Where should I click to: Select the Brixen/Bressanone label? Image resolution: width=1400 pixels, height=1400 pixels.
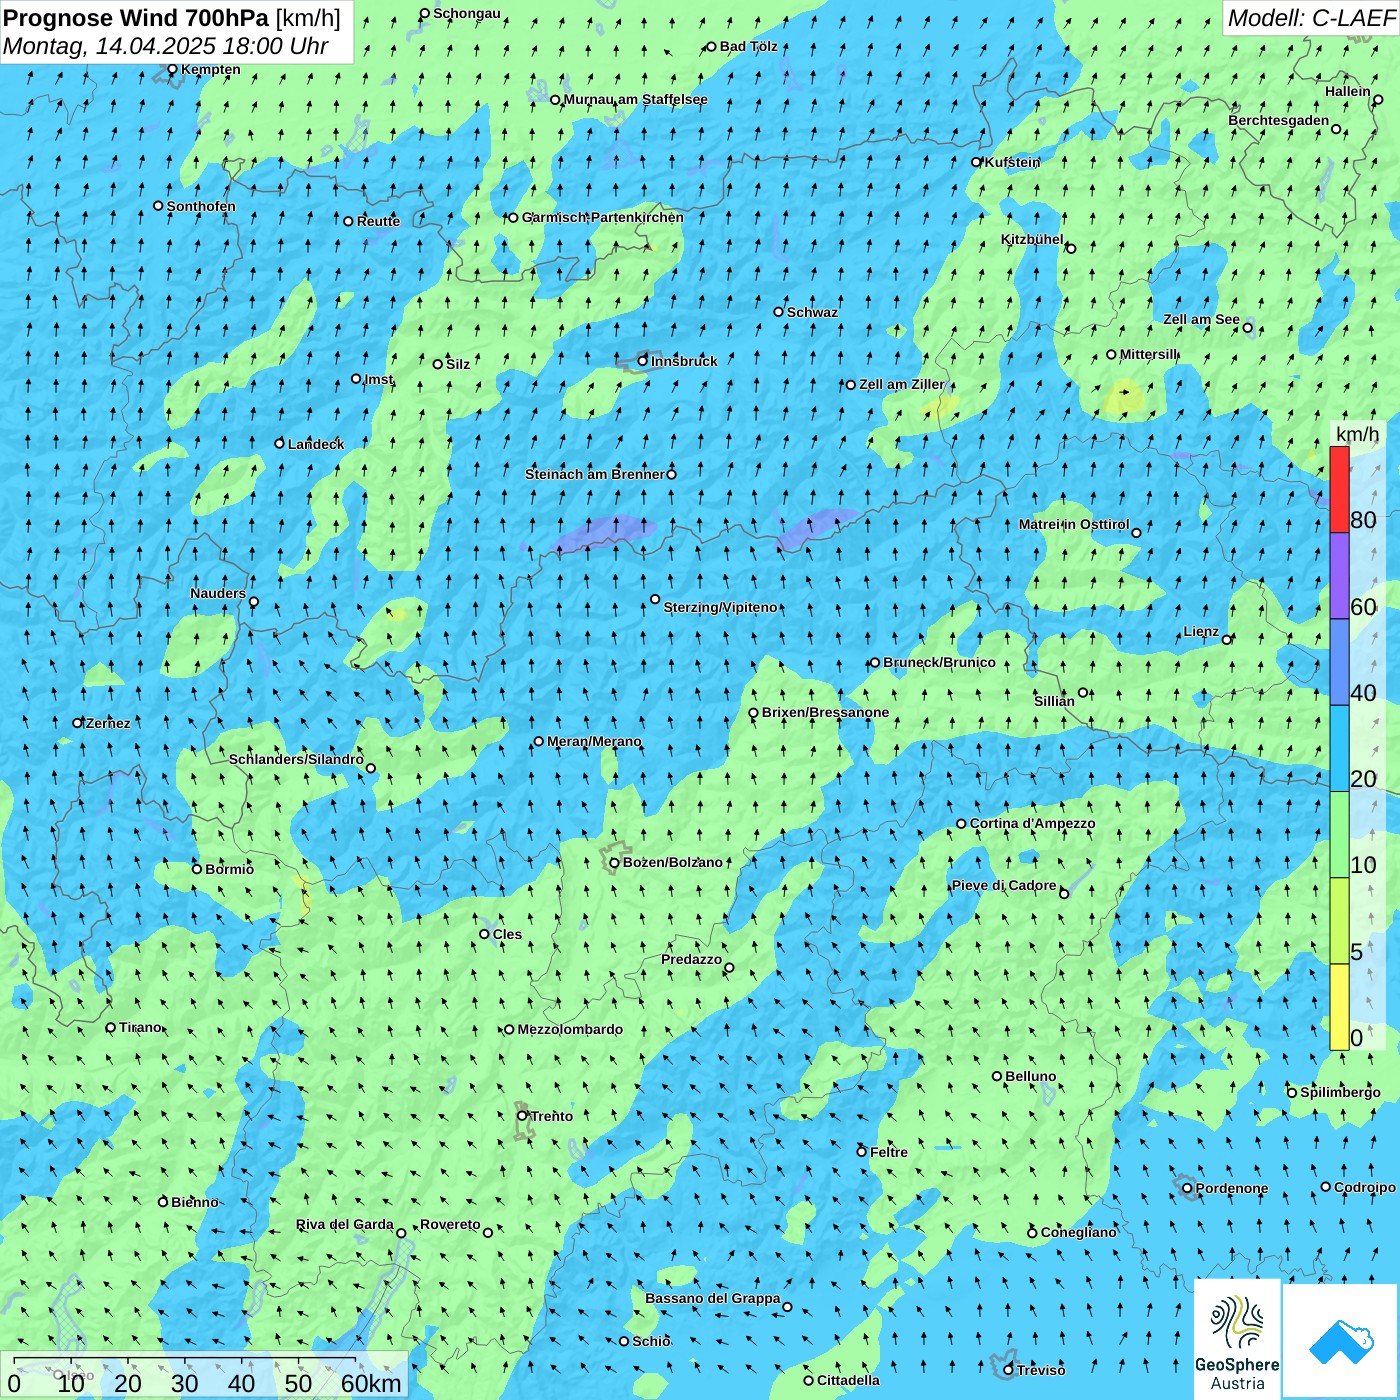coord(825,712)
